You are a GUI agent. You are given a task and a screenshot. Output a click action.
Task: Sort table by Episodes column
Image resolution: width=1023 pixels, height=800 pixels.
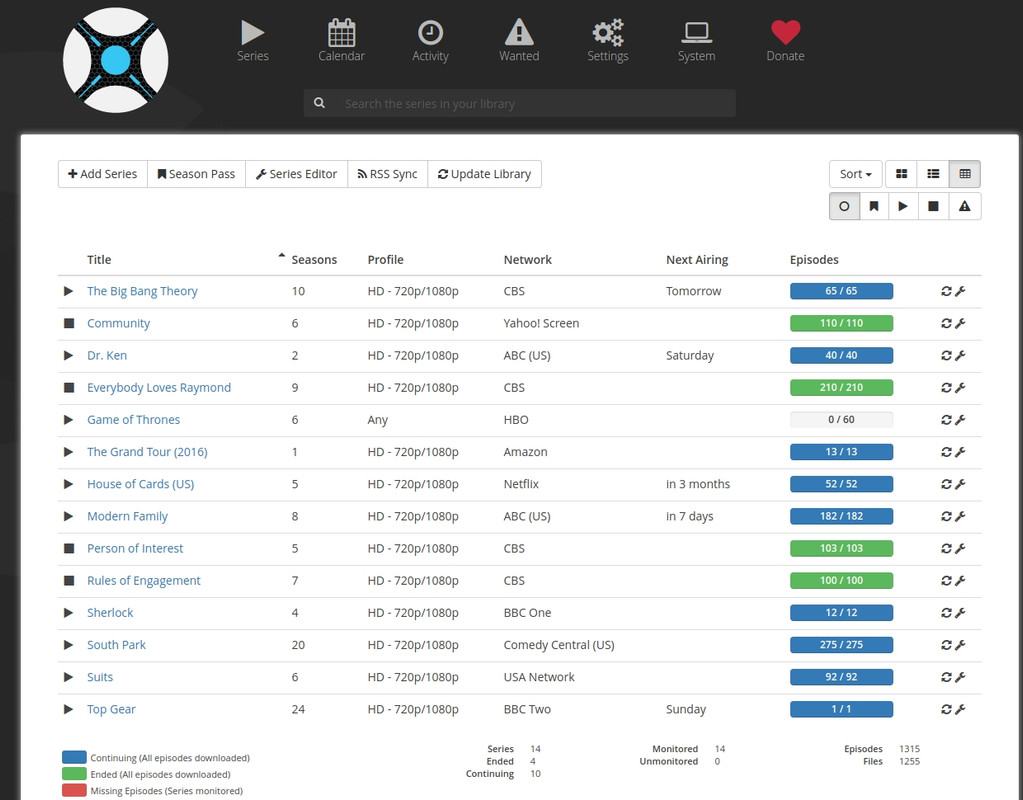814,260
